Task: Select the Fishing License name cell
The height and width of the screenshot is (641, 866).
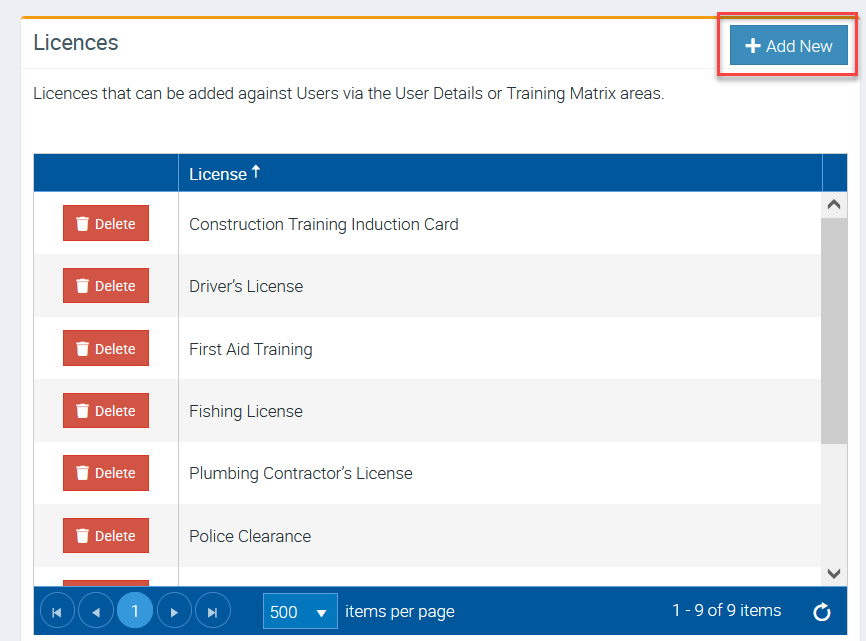Action: [x=246, y=411]
